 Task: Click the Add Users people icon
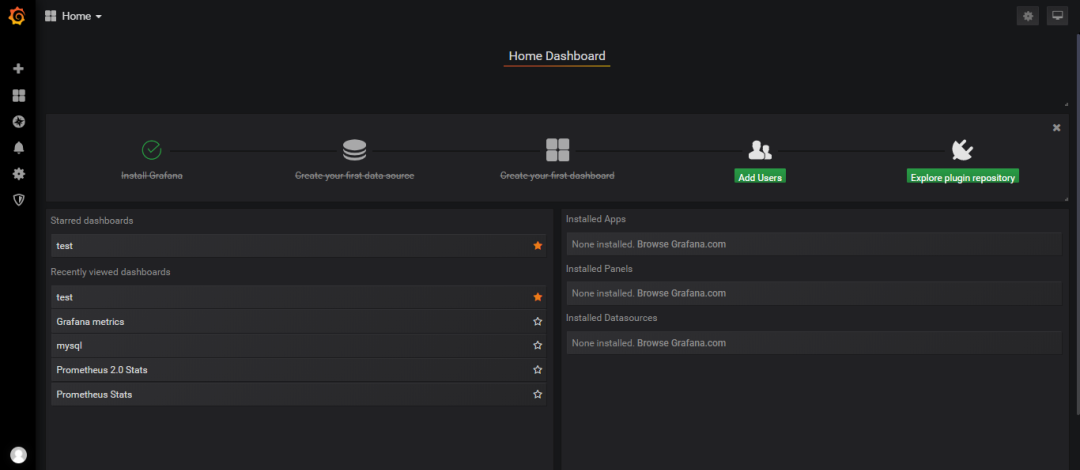(x=760, y=150)
